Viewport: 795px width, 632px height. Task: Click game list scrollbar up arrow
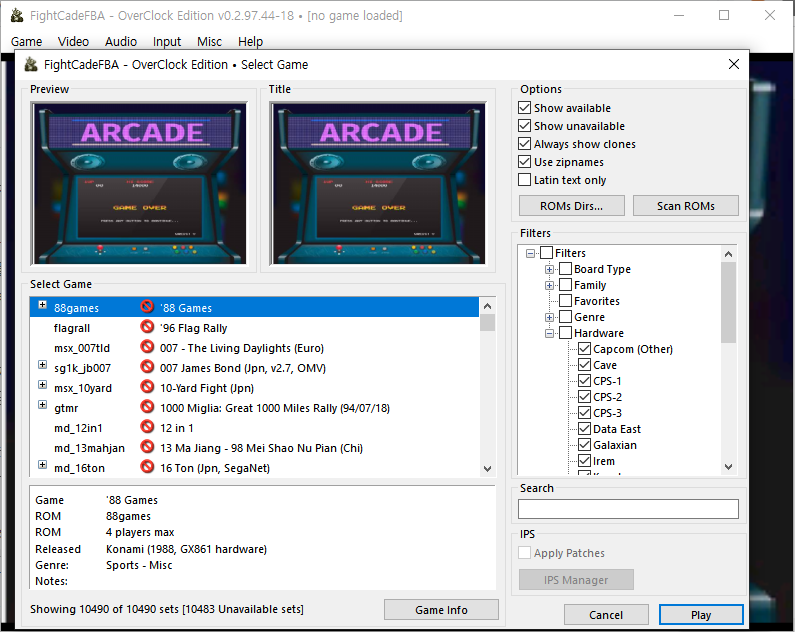click(487, 306)
